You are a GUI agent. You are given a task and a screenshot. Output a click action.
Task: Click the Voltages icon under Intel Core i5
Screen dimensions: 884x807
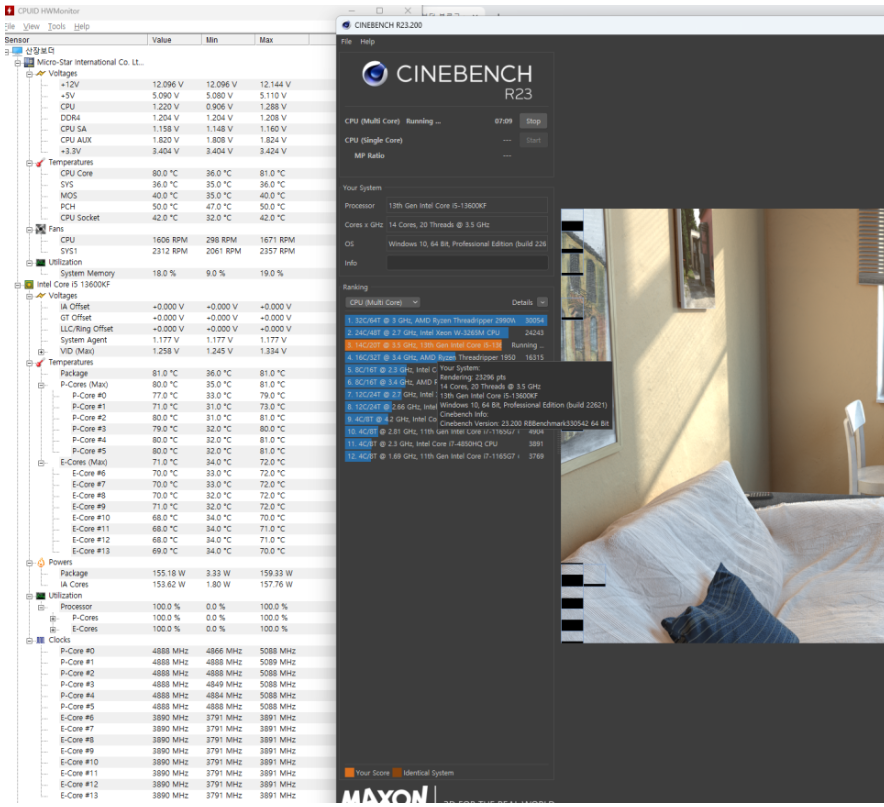click(x=41, y=296)
